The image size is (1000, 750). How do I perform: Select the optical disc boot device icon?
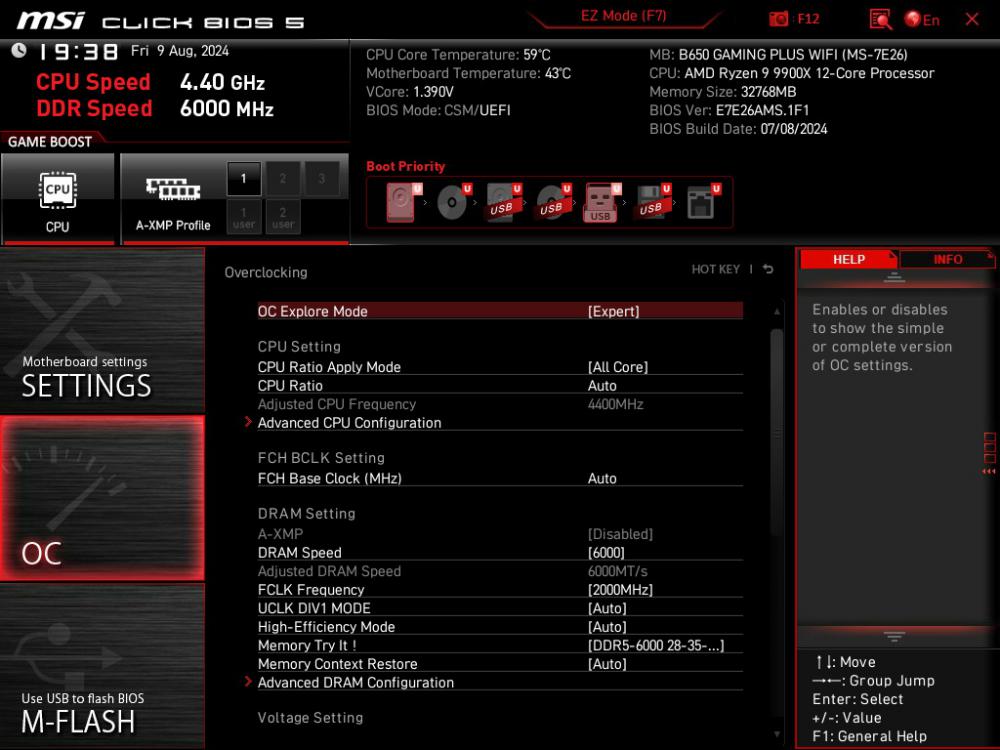(x=453, y=202)
